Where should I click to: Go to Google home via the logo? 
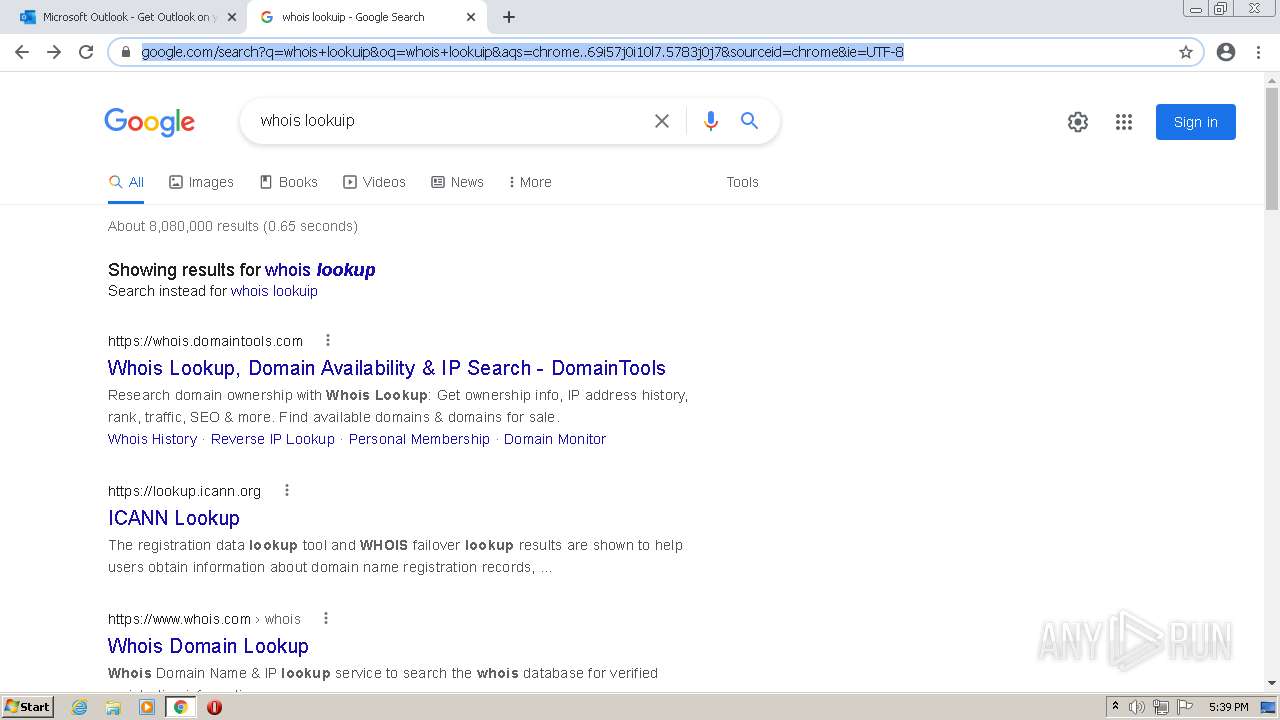pyautogui.click(x=149, y=122)
